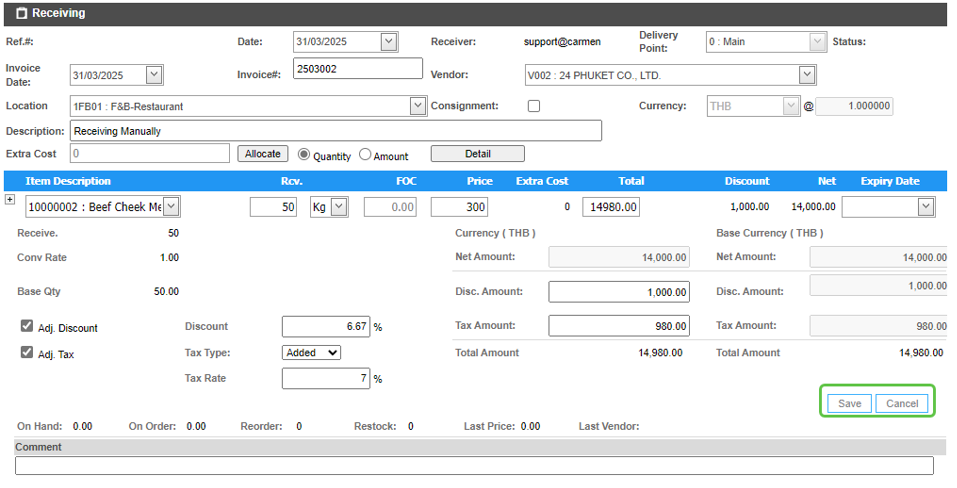Image resolution: width=957 pixels, height=488 pixels.
Task: Click the Comment text field
Action: 474,466
